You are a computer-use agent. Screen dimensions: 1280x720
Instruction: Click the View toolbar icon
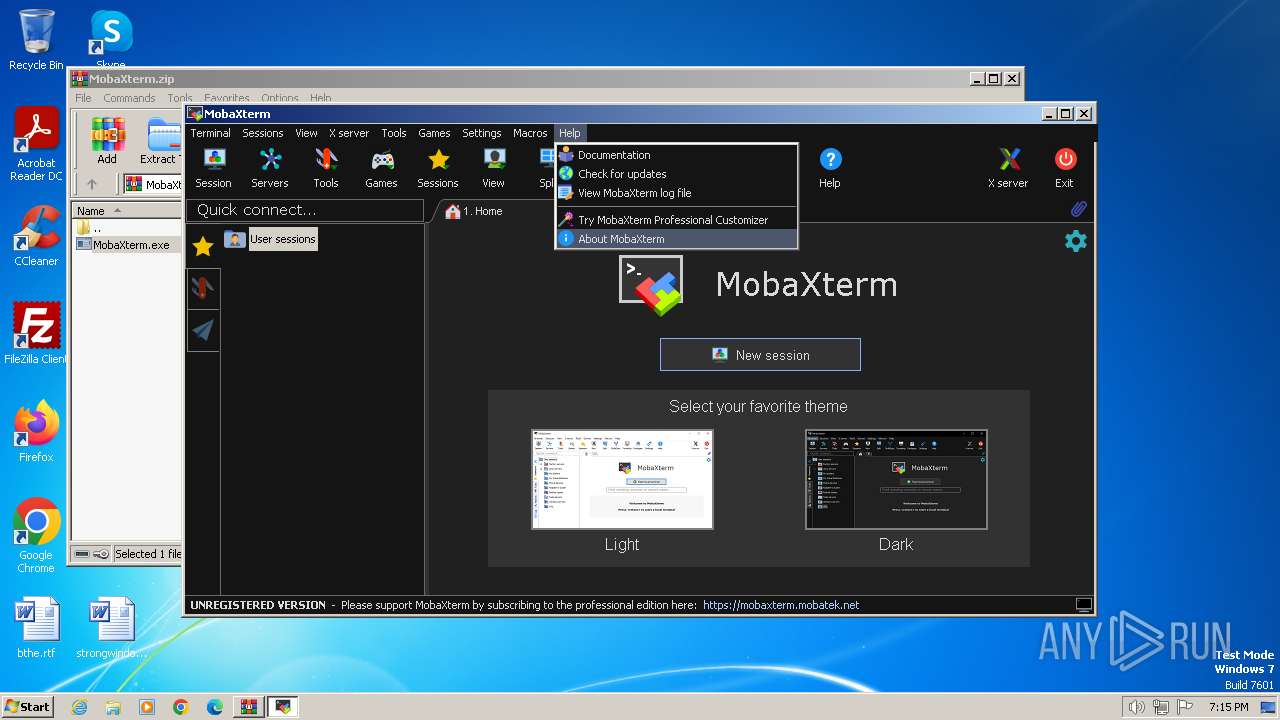click(494, 168)
